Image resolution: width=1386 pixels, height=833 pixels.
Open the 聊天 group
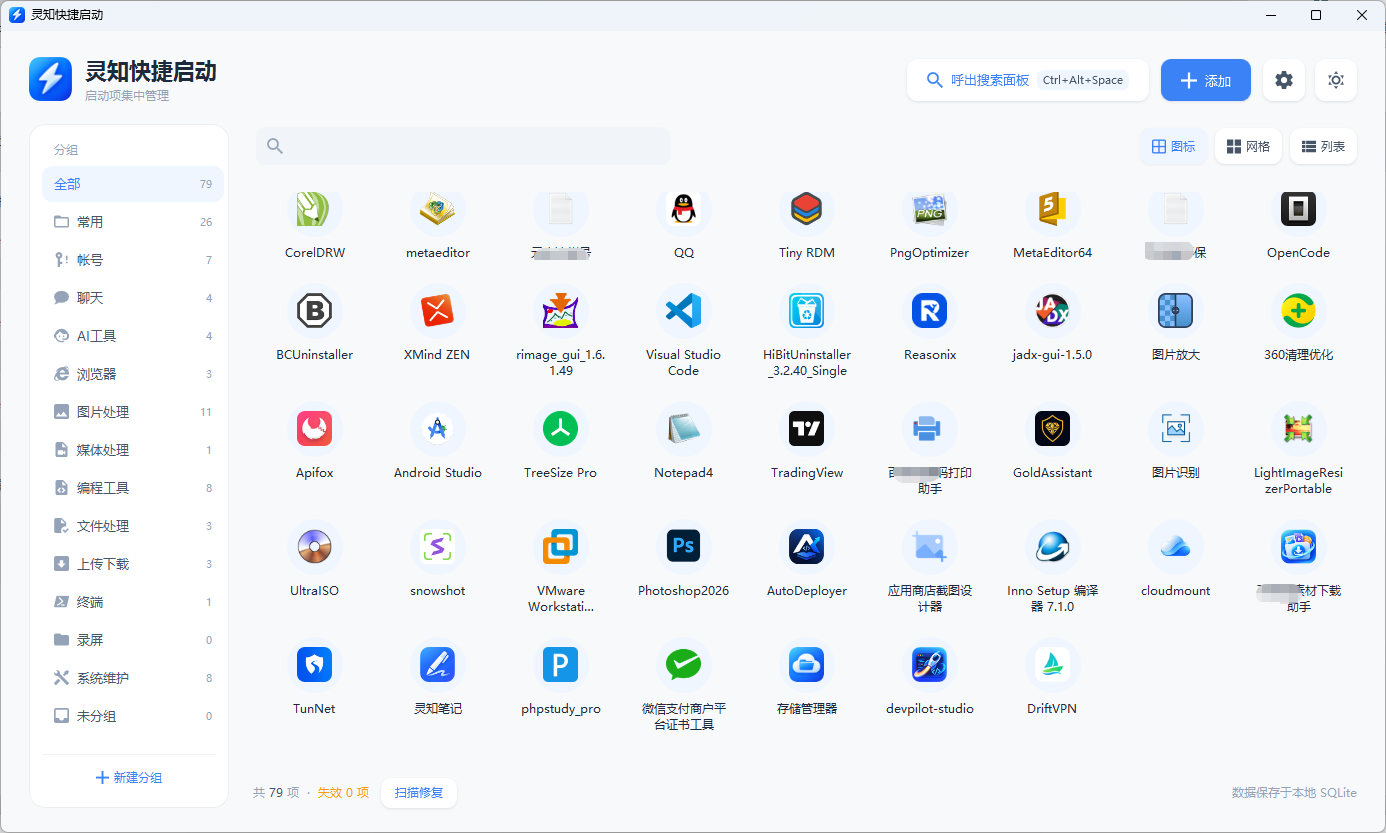pos(133,298)
